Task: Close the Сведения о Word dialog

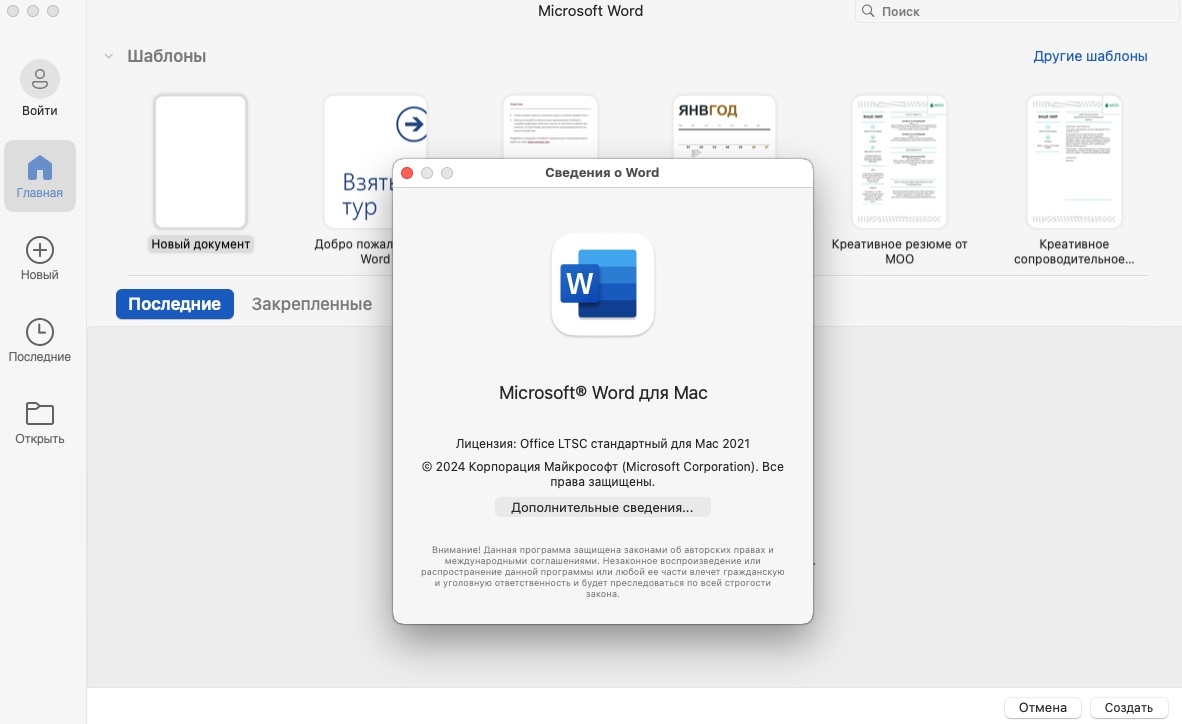Action: coord(407,173)
